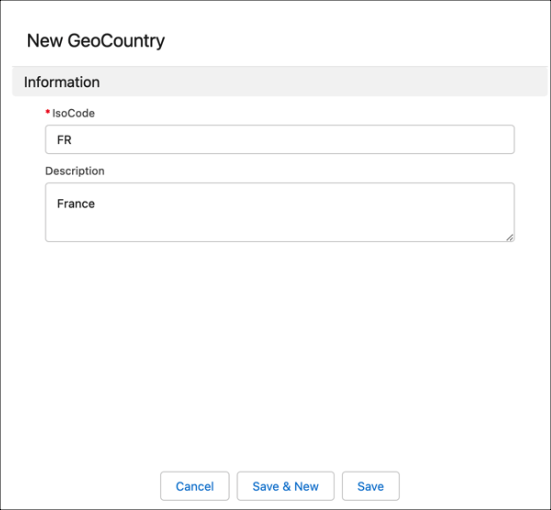551x510 pixels.
Task: Click inside the Description text area
Action: coord(280,212)
